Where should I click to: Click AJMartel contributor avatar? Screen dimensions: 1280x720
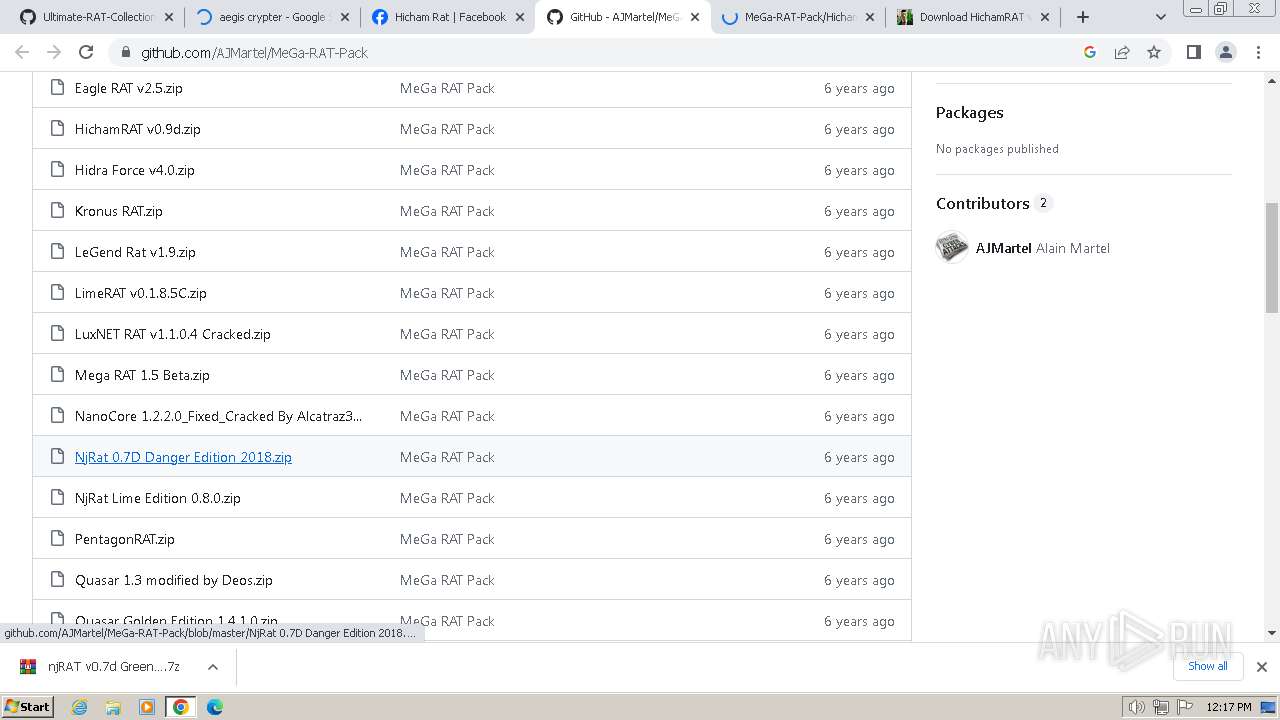point(952,247)
